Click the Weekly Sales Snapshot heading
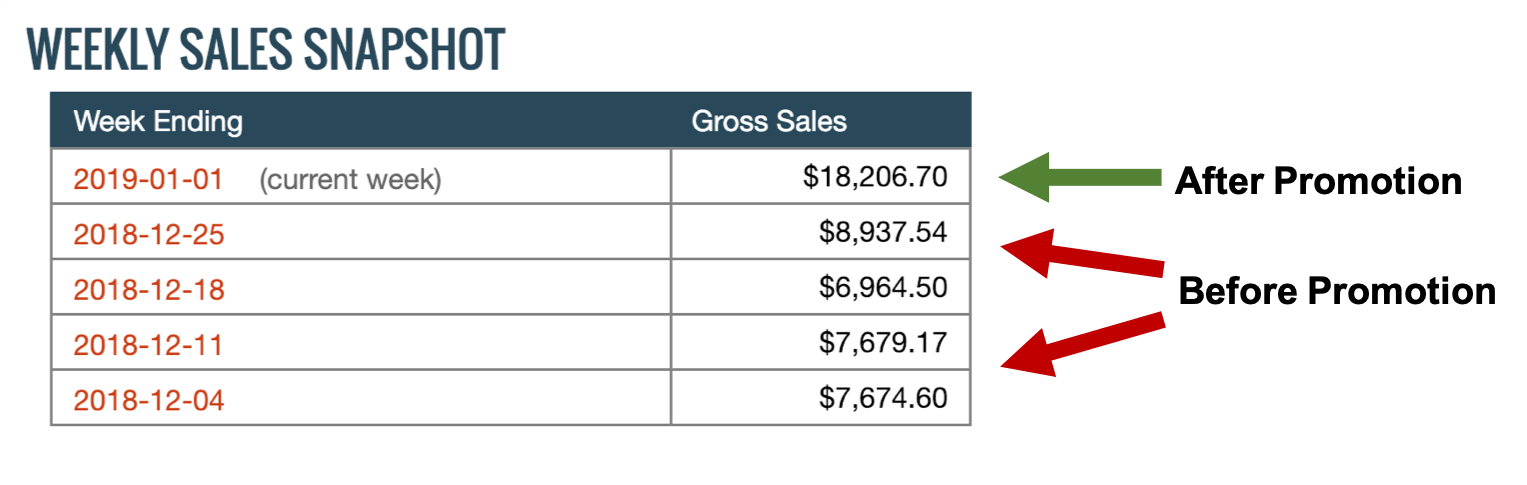Image resolution: width=1527 pixels, height=485 pixels. (265, 49)
